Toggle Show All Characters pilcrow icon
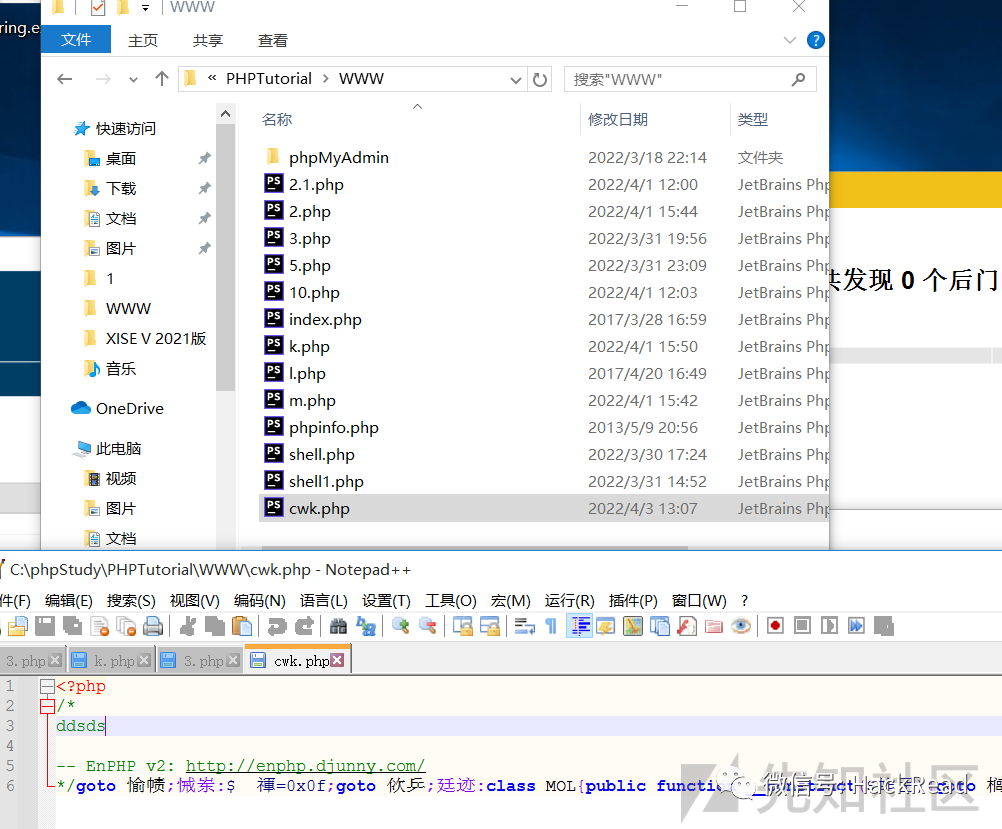Image resolution: width=1002 pixels, height=829 pixels. click(x=551, y=626)
